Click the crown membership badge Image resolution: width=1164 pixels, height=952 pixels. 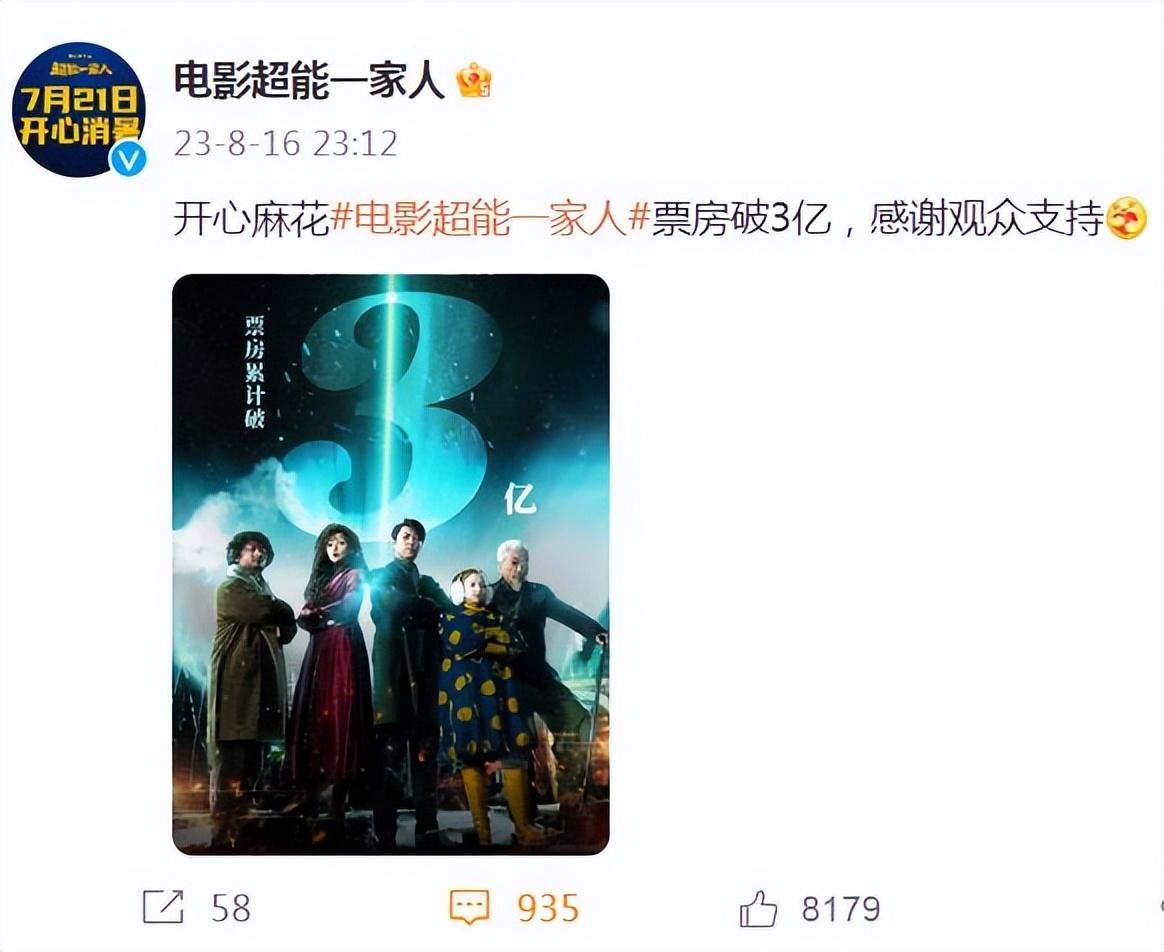(474, 80)
